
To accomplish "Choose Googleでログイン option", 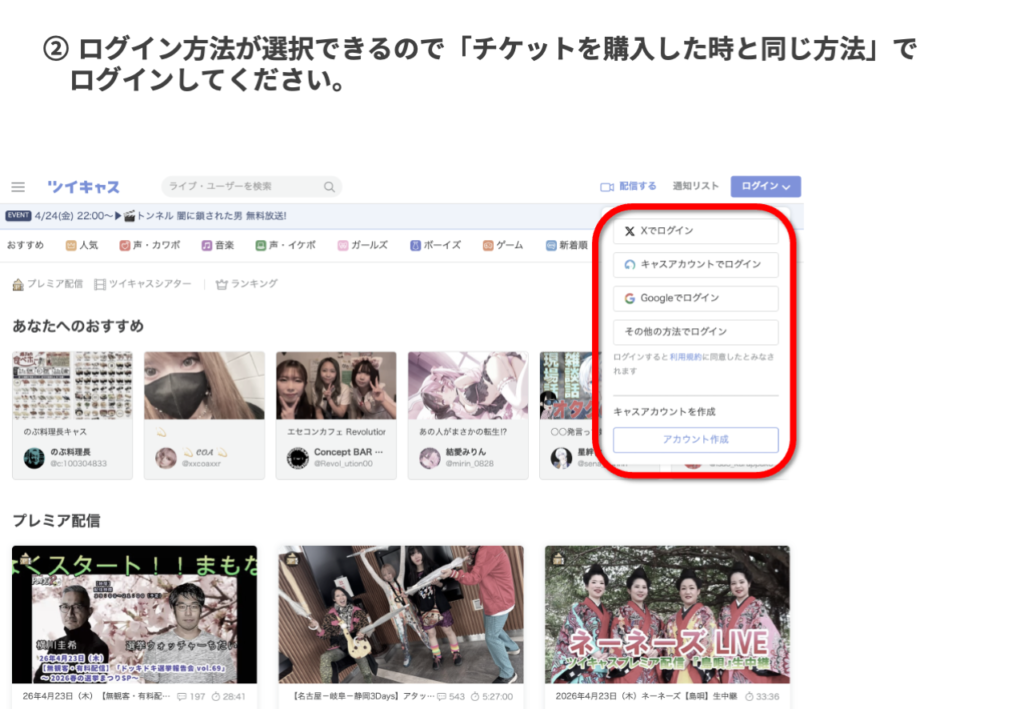I will pos(695,298).
